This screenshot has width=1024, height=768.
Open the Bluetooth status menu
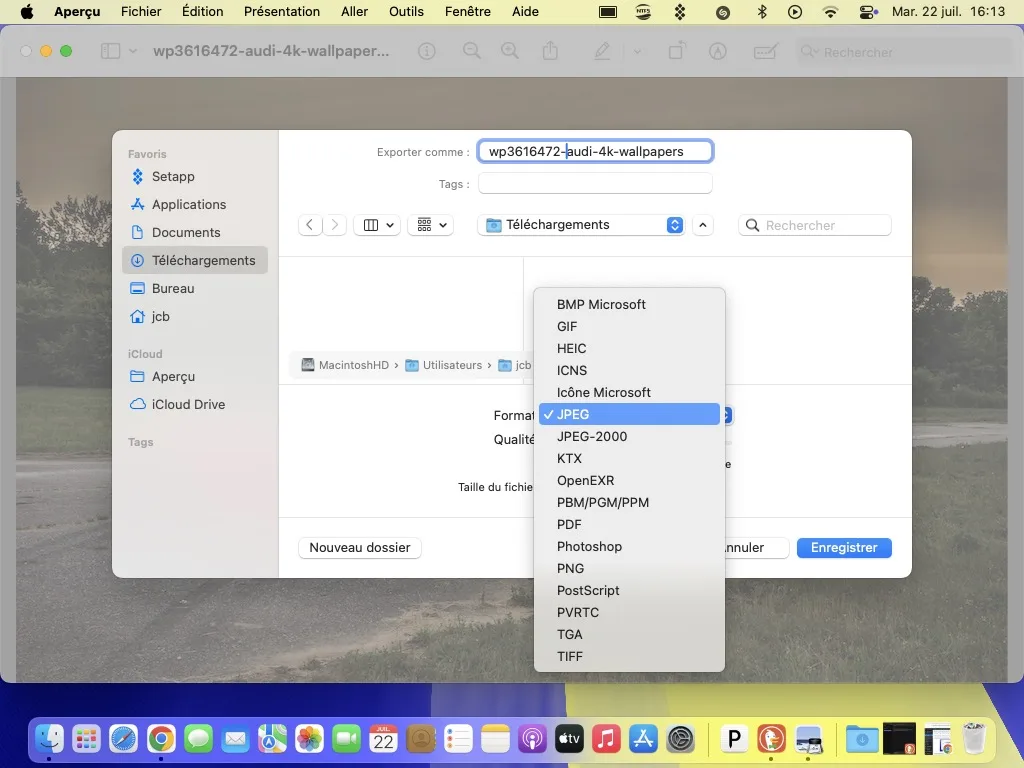tap(761, 11)
